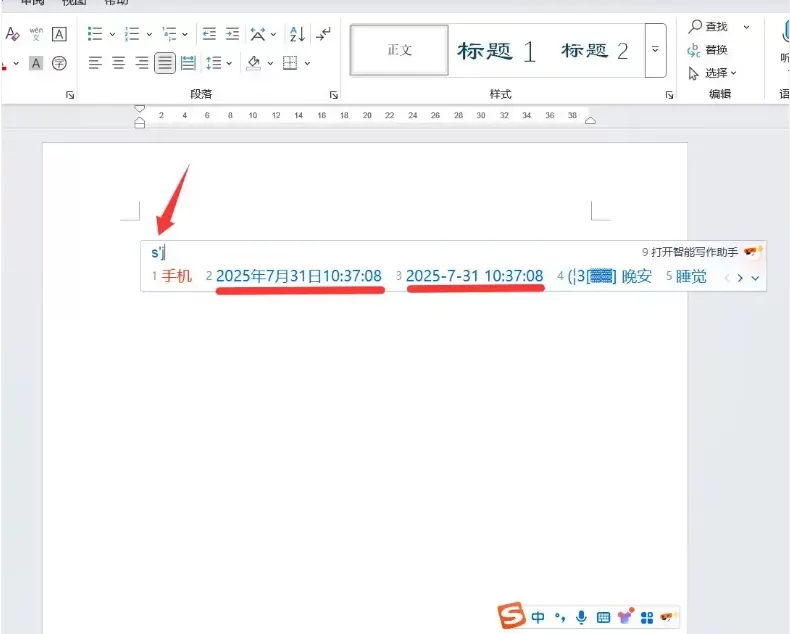Open the paragraph settings dialog launcher
This screenshot has width=790, height=634.
334,95
